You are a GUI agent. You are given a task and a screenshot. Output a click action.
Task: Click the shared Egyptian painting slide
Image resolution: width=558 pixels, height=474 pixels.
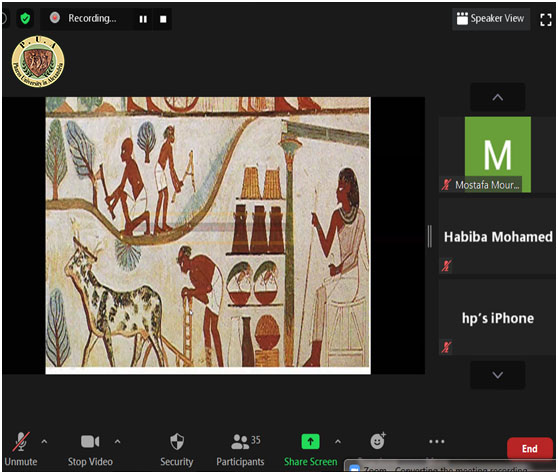click(x=208, y=235)
